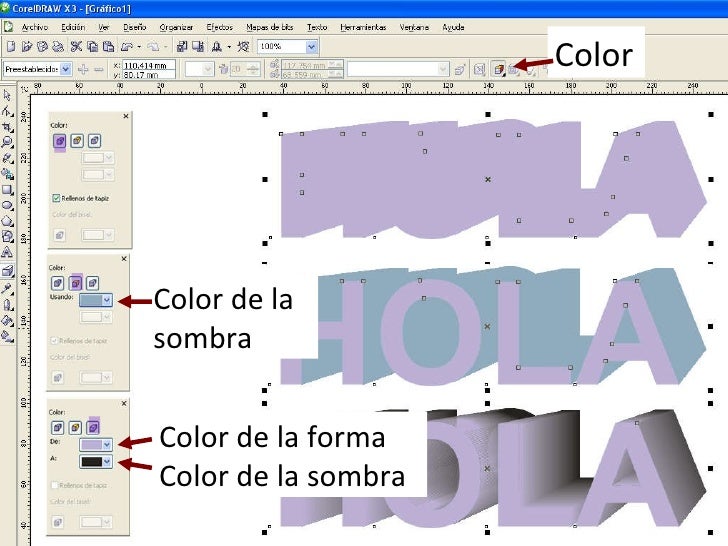Expand the undo history dropdown arrow
The width and height of the screenshot is (728, 546).
139,46
